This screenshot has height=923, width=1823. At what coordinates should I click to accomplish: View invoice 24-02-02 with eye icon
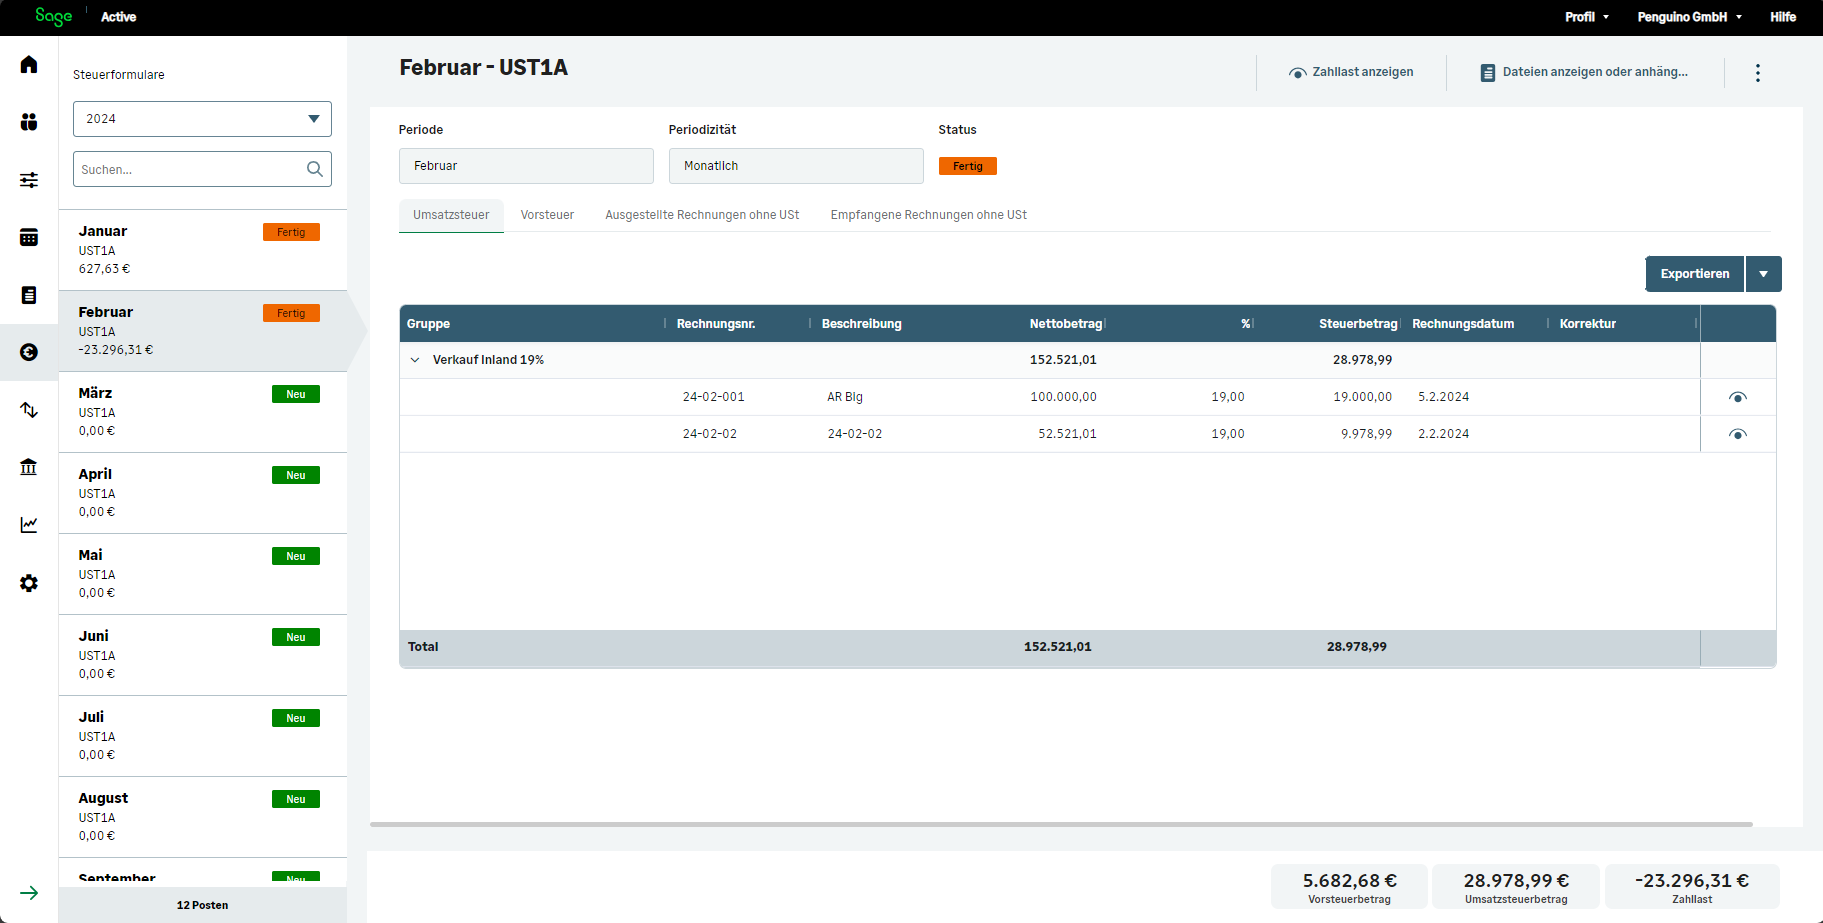pos(1737,435)
